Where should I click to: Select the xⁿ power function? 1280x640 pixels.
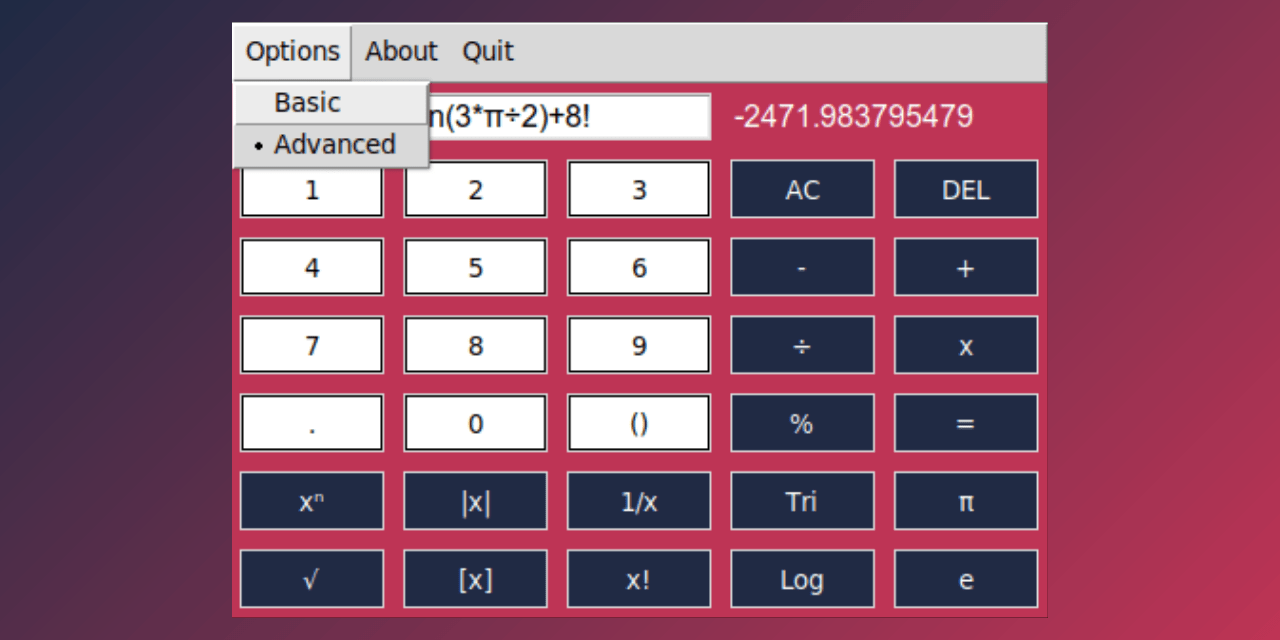[311, 501]
